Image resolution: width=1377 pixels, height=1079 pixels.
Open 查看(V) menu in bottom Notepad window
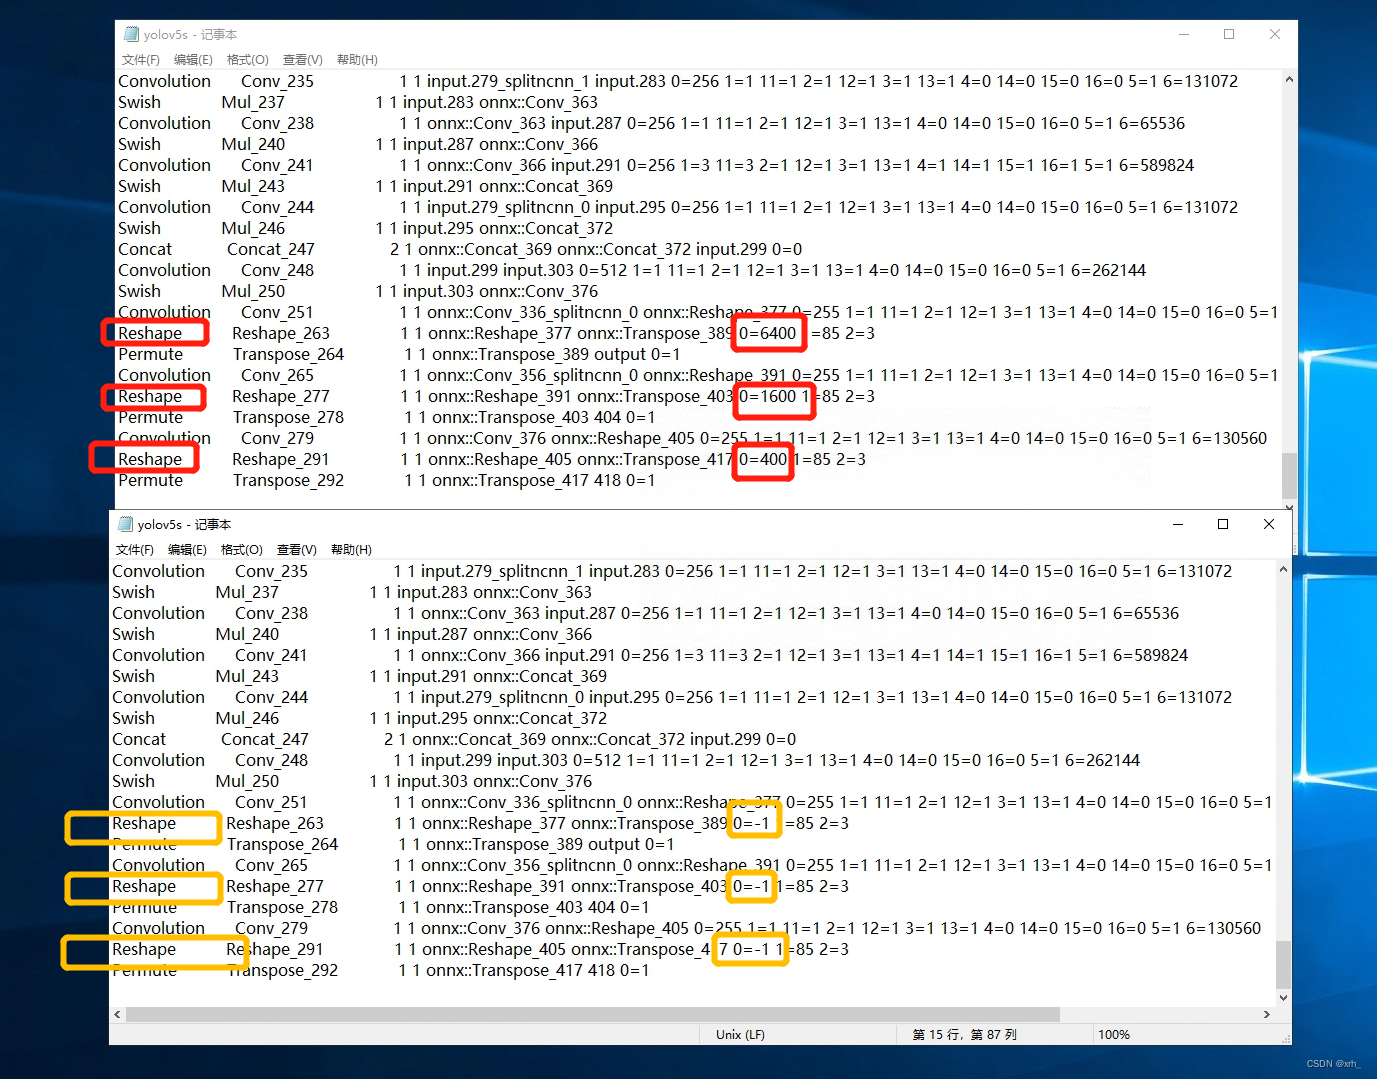click(296, 550)
